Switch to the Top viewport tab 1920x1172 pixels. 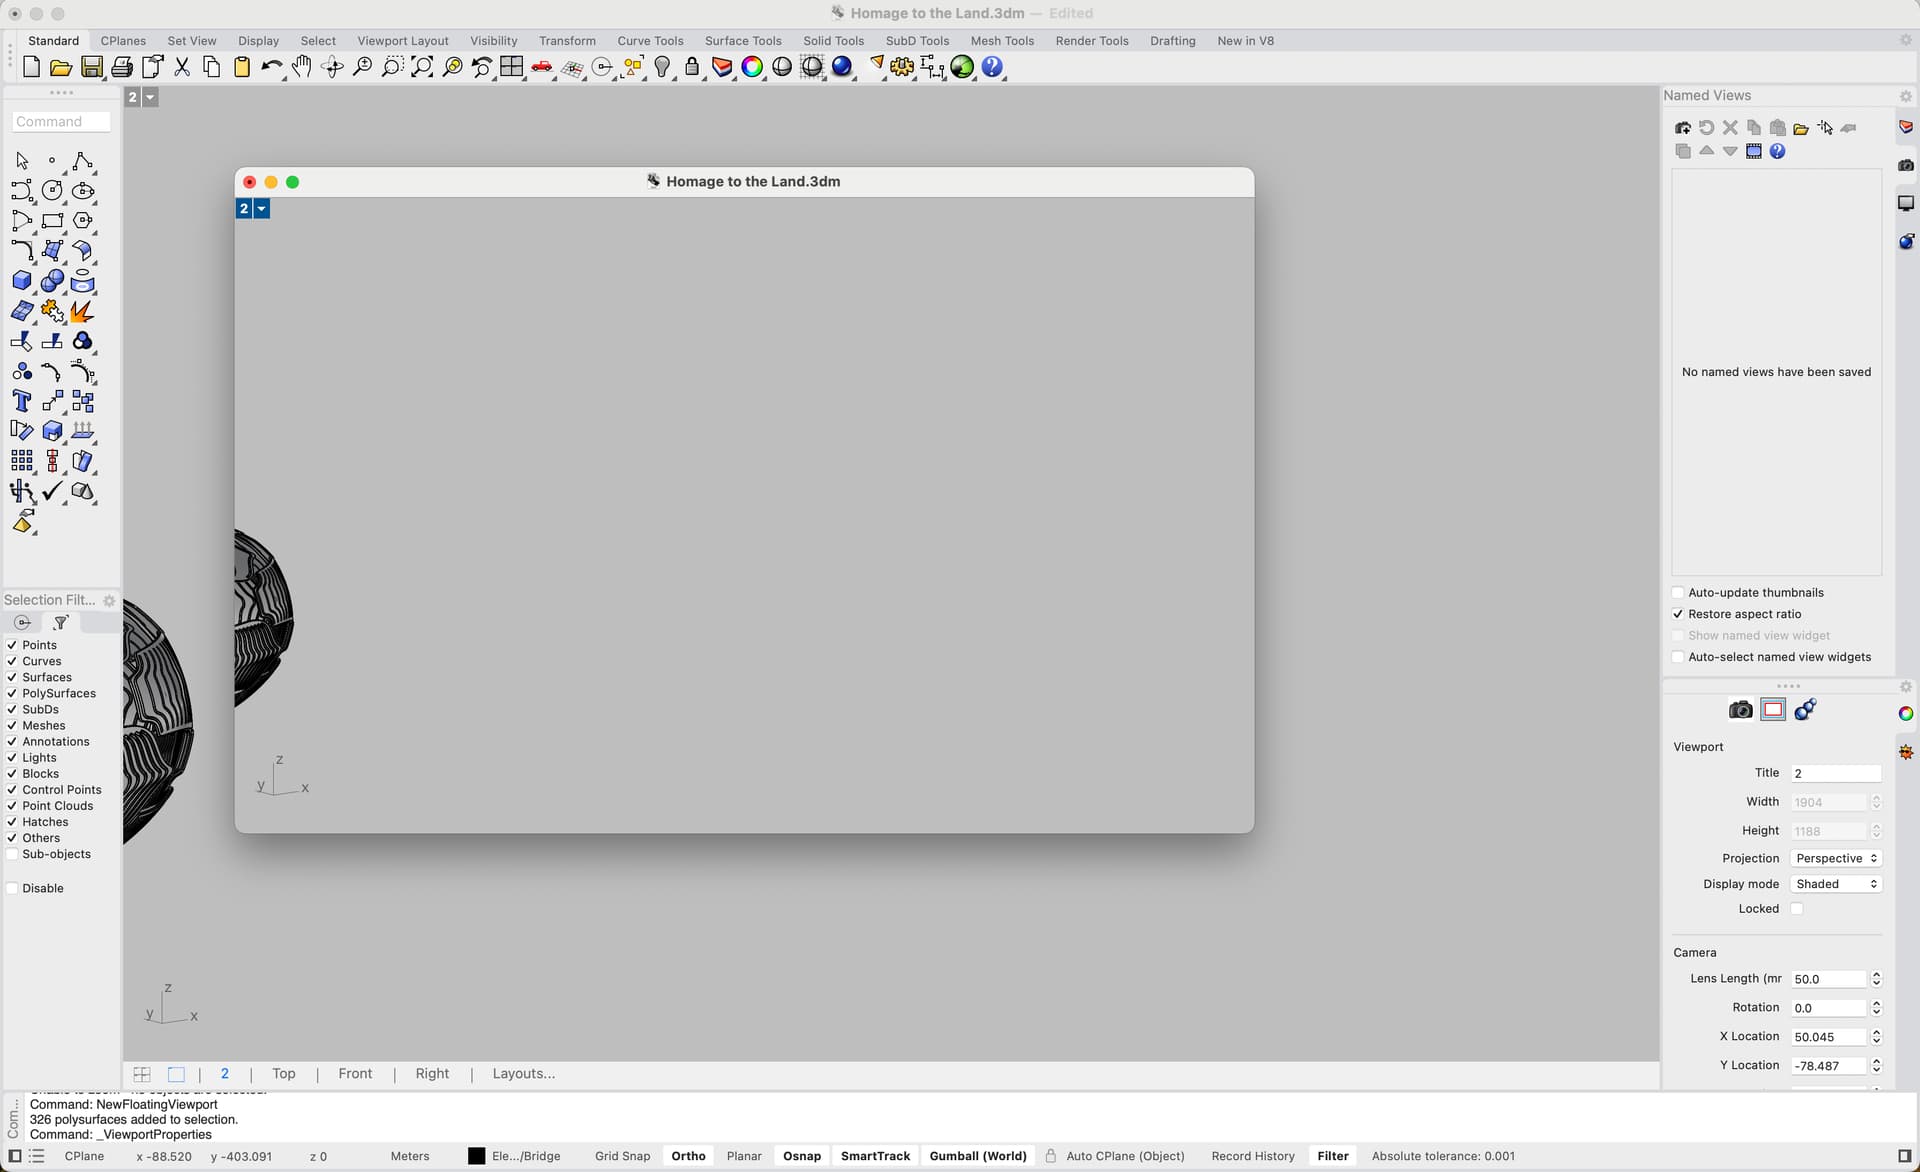coord(284,1073)
